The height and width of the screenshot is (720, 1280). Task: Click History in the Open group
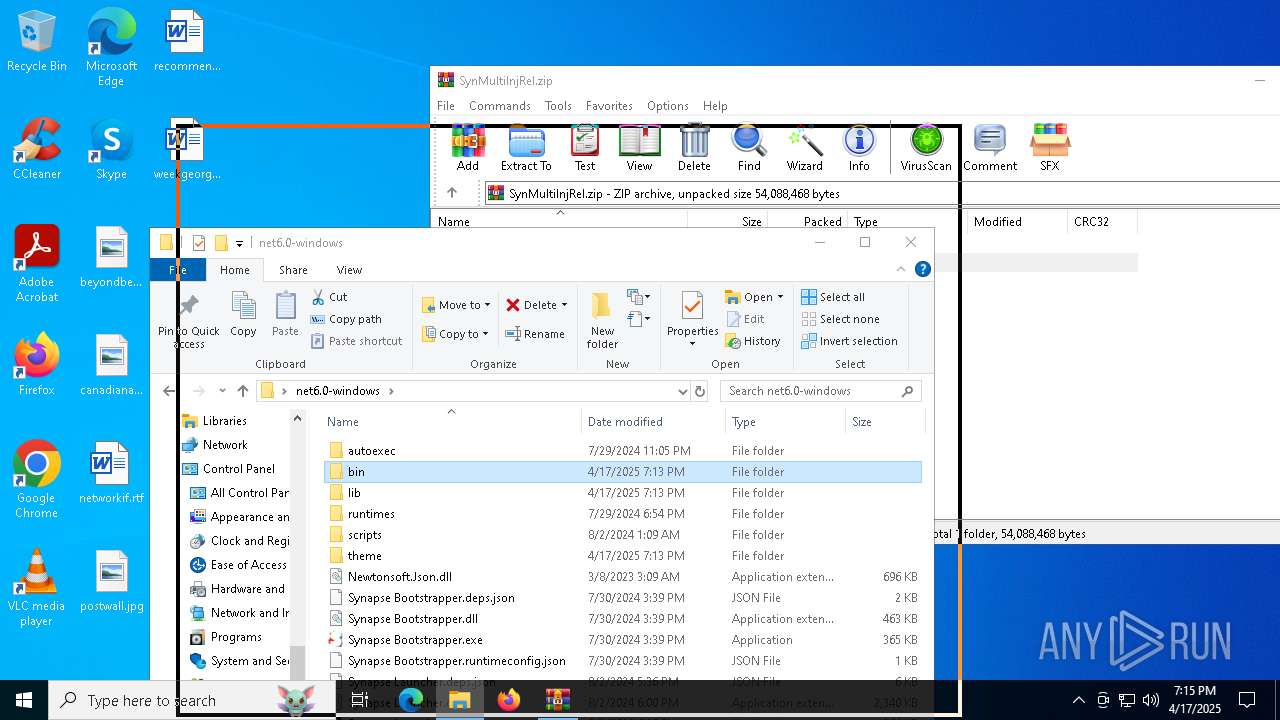coord(754,341)
